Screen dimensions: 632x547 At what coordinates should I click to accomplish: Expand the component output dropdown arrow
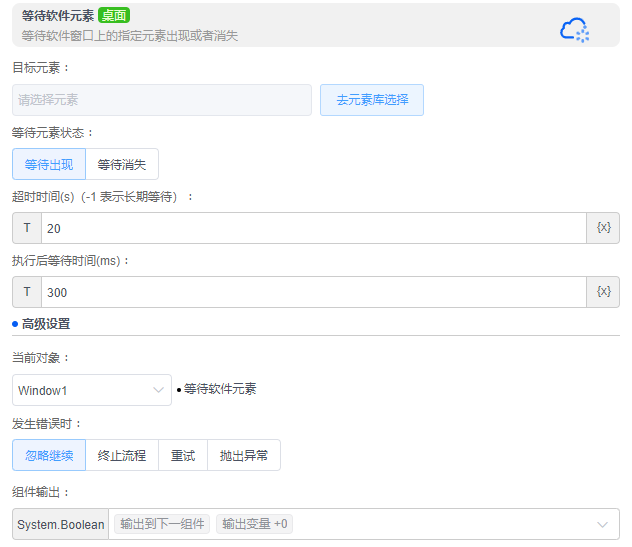pos(602,524)
